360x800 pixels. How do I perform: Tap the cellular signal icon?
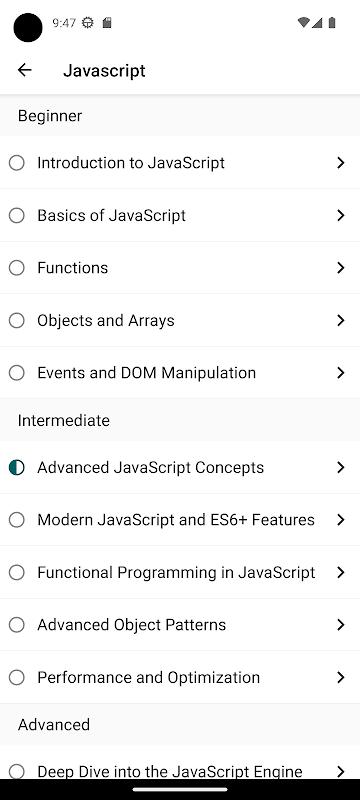pyautogui.click(x=317, y=22)
